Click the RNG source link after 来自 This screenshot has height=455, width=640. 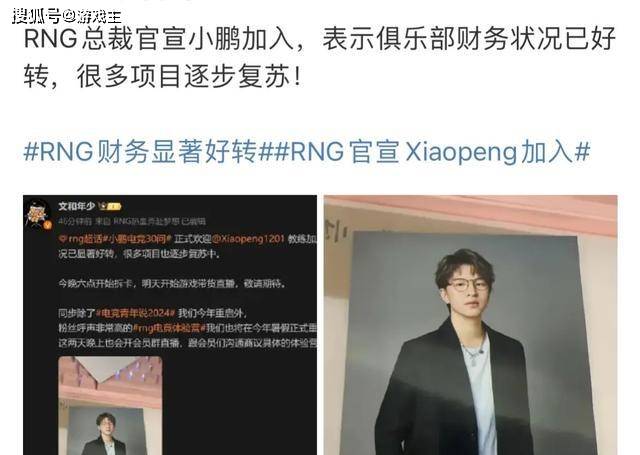point(147,222)
